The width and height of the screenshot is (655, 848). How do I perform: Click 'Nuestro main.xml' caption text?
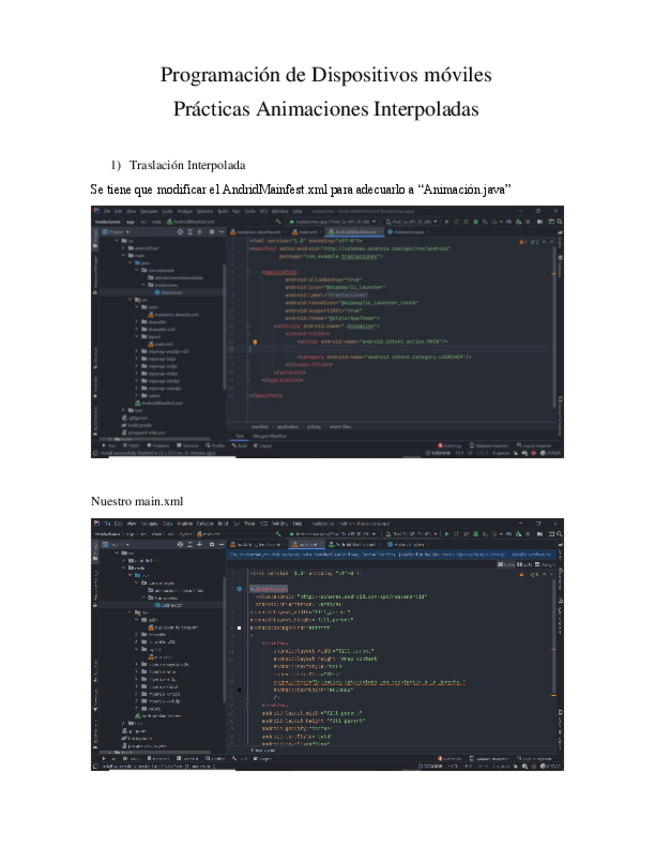(x=137, y=501)
